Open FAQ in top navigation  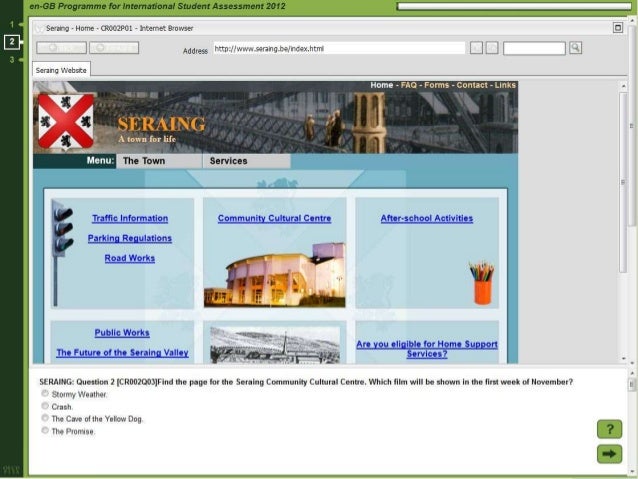pyautogui.click(x=409, y=85)
